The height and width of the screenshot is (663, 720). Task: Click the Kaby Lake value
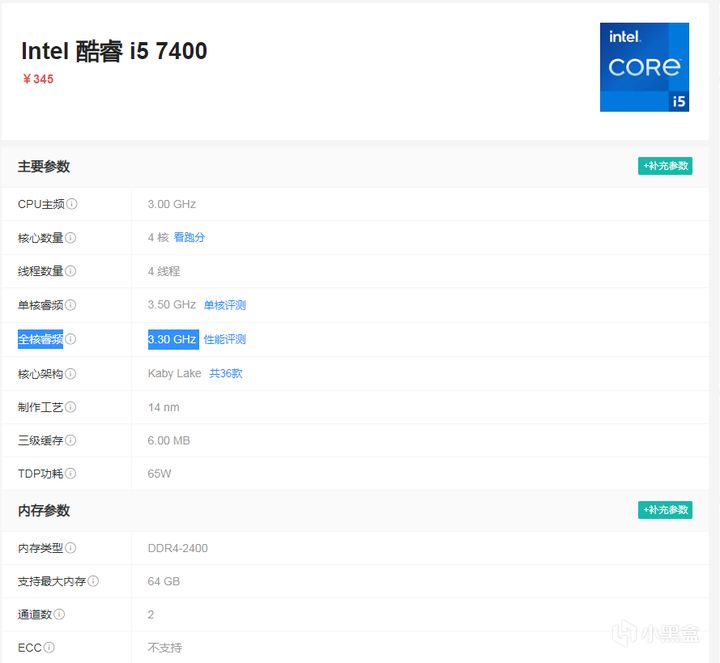coord(174,373)
